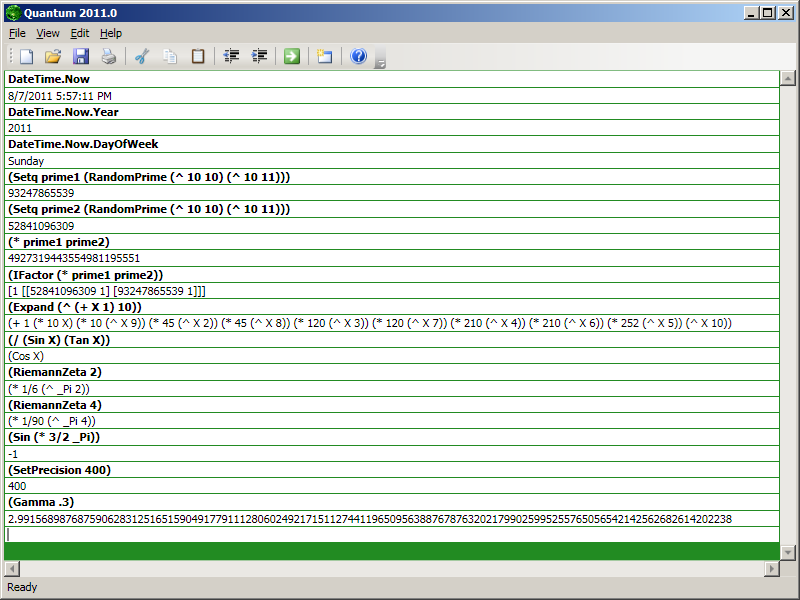Open the Edit menu
The image size is (800, 600).
tap(80, 33)
